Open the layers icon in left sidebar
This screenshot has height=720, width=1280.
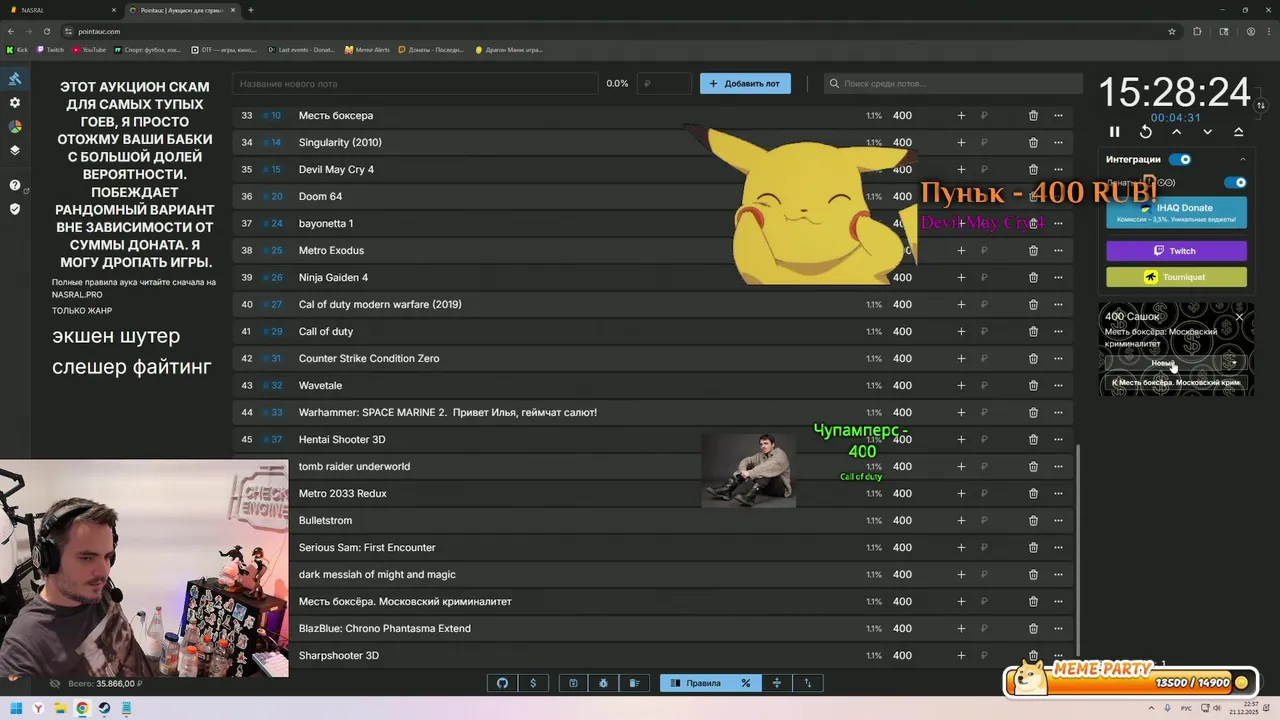tap(15, 151)
